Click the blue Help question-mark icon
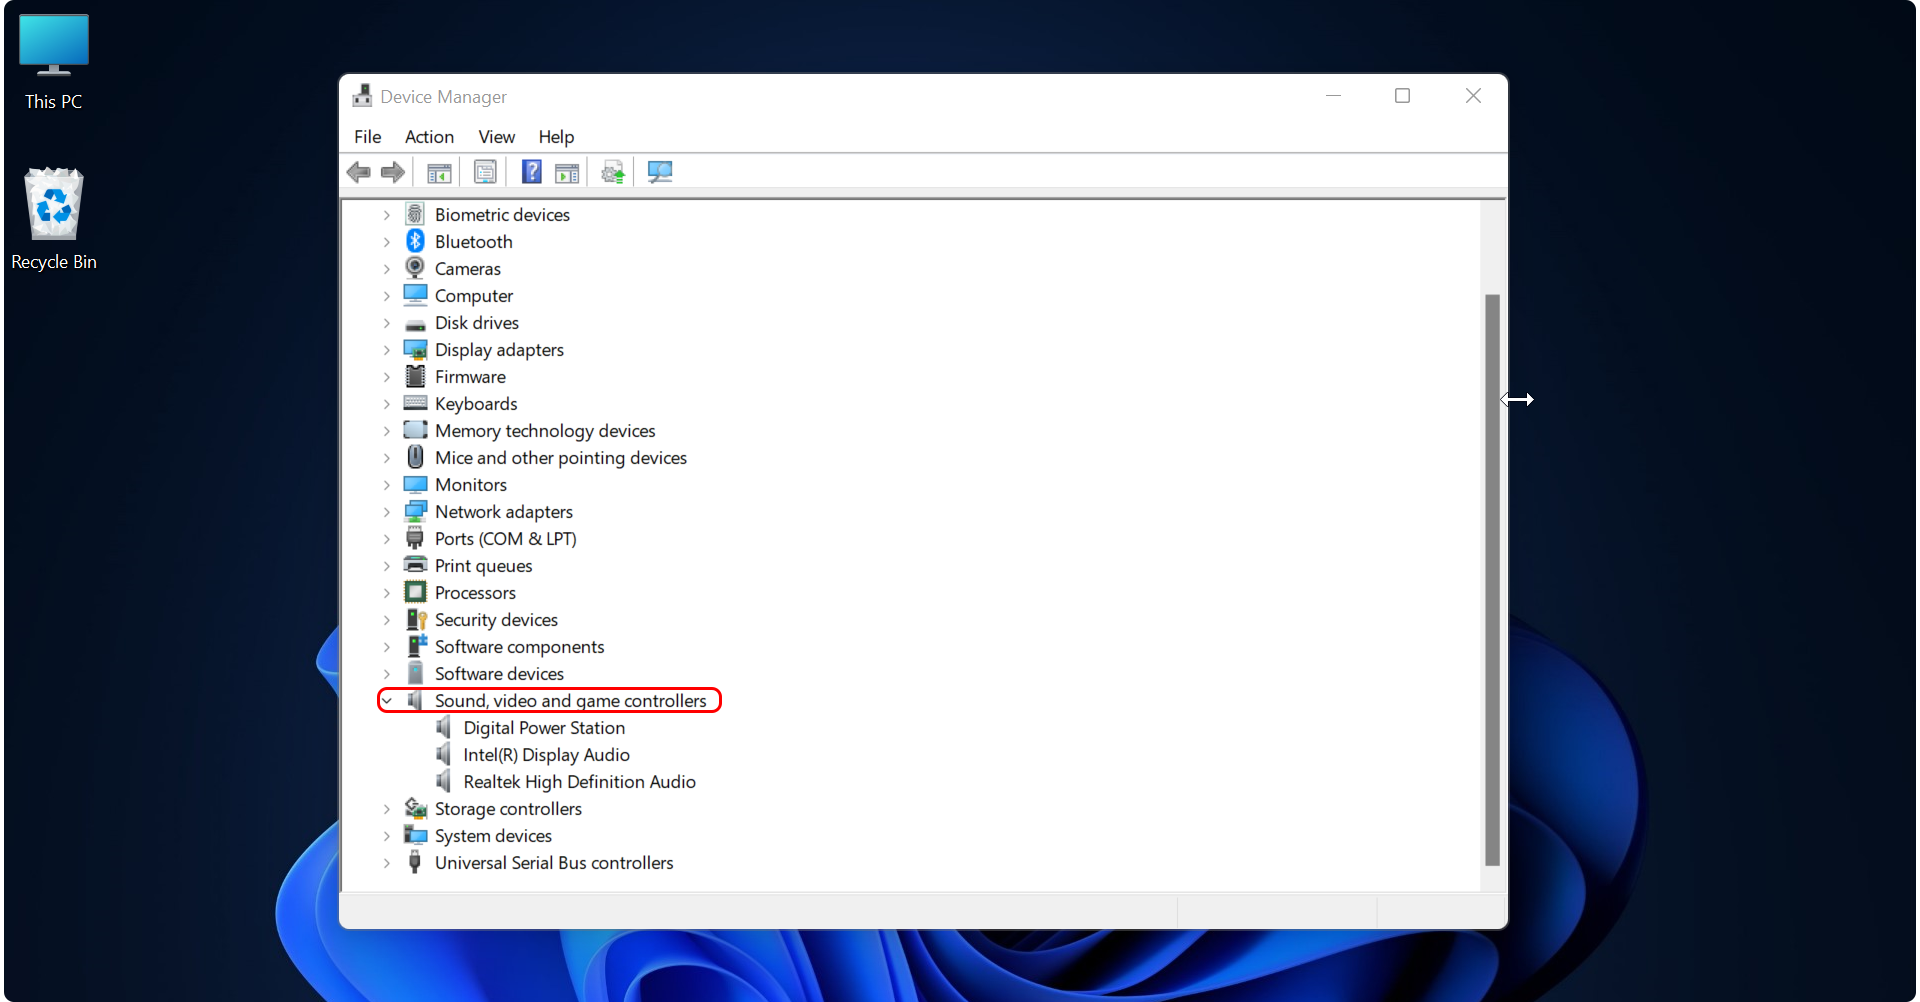This screenshot has width=1920, height=1002. (x=532, y=172)
